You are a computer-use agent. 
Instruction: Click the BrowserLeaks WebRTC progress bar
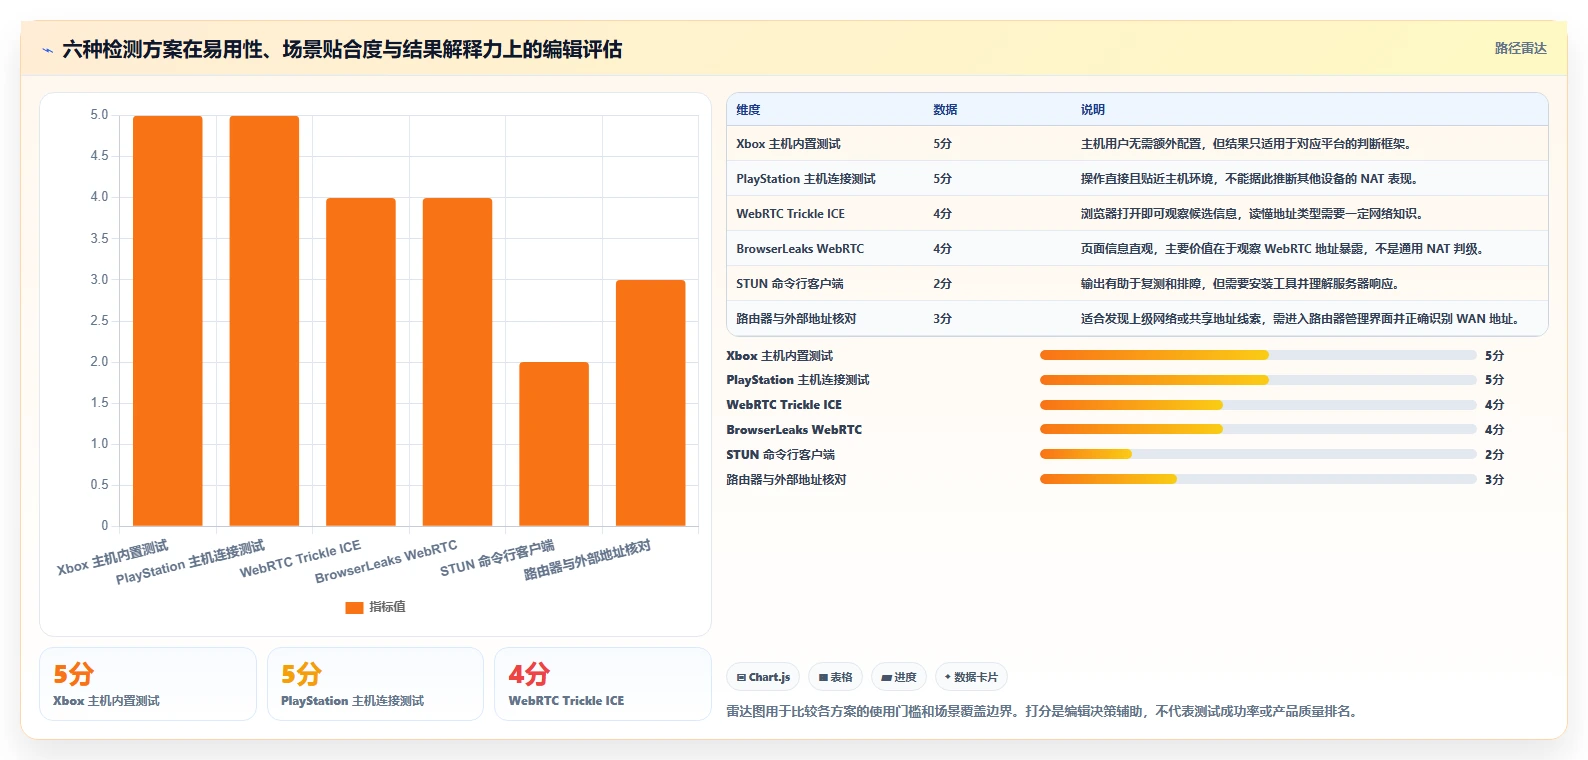tap(1258, 429)
